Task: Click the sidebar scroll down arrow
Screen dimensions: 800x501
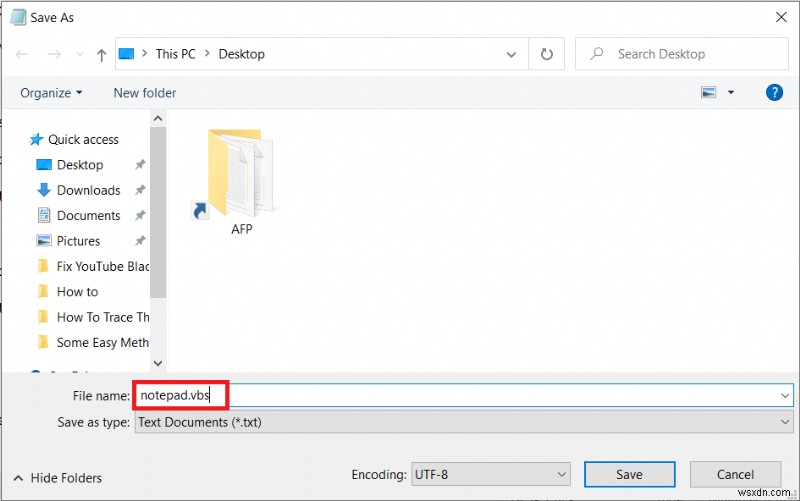Action: pyautogui.click(x=158, y=363)
